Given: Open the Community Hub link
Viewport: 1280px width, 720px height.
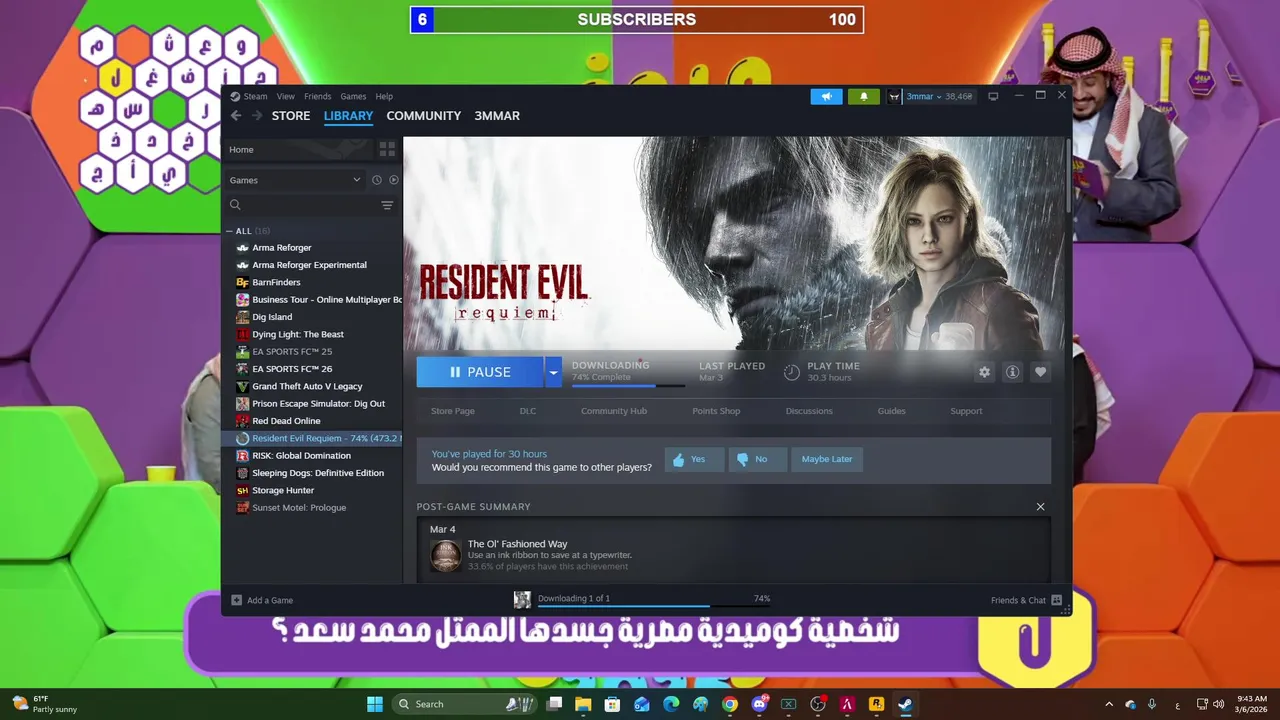Looking at the screenshot, I should tap(614, 411).
